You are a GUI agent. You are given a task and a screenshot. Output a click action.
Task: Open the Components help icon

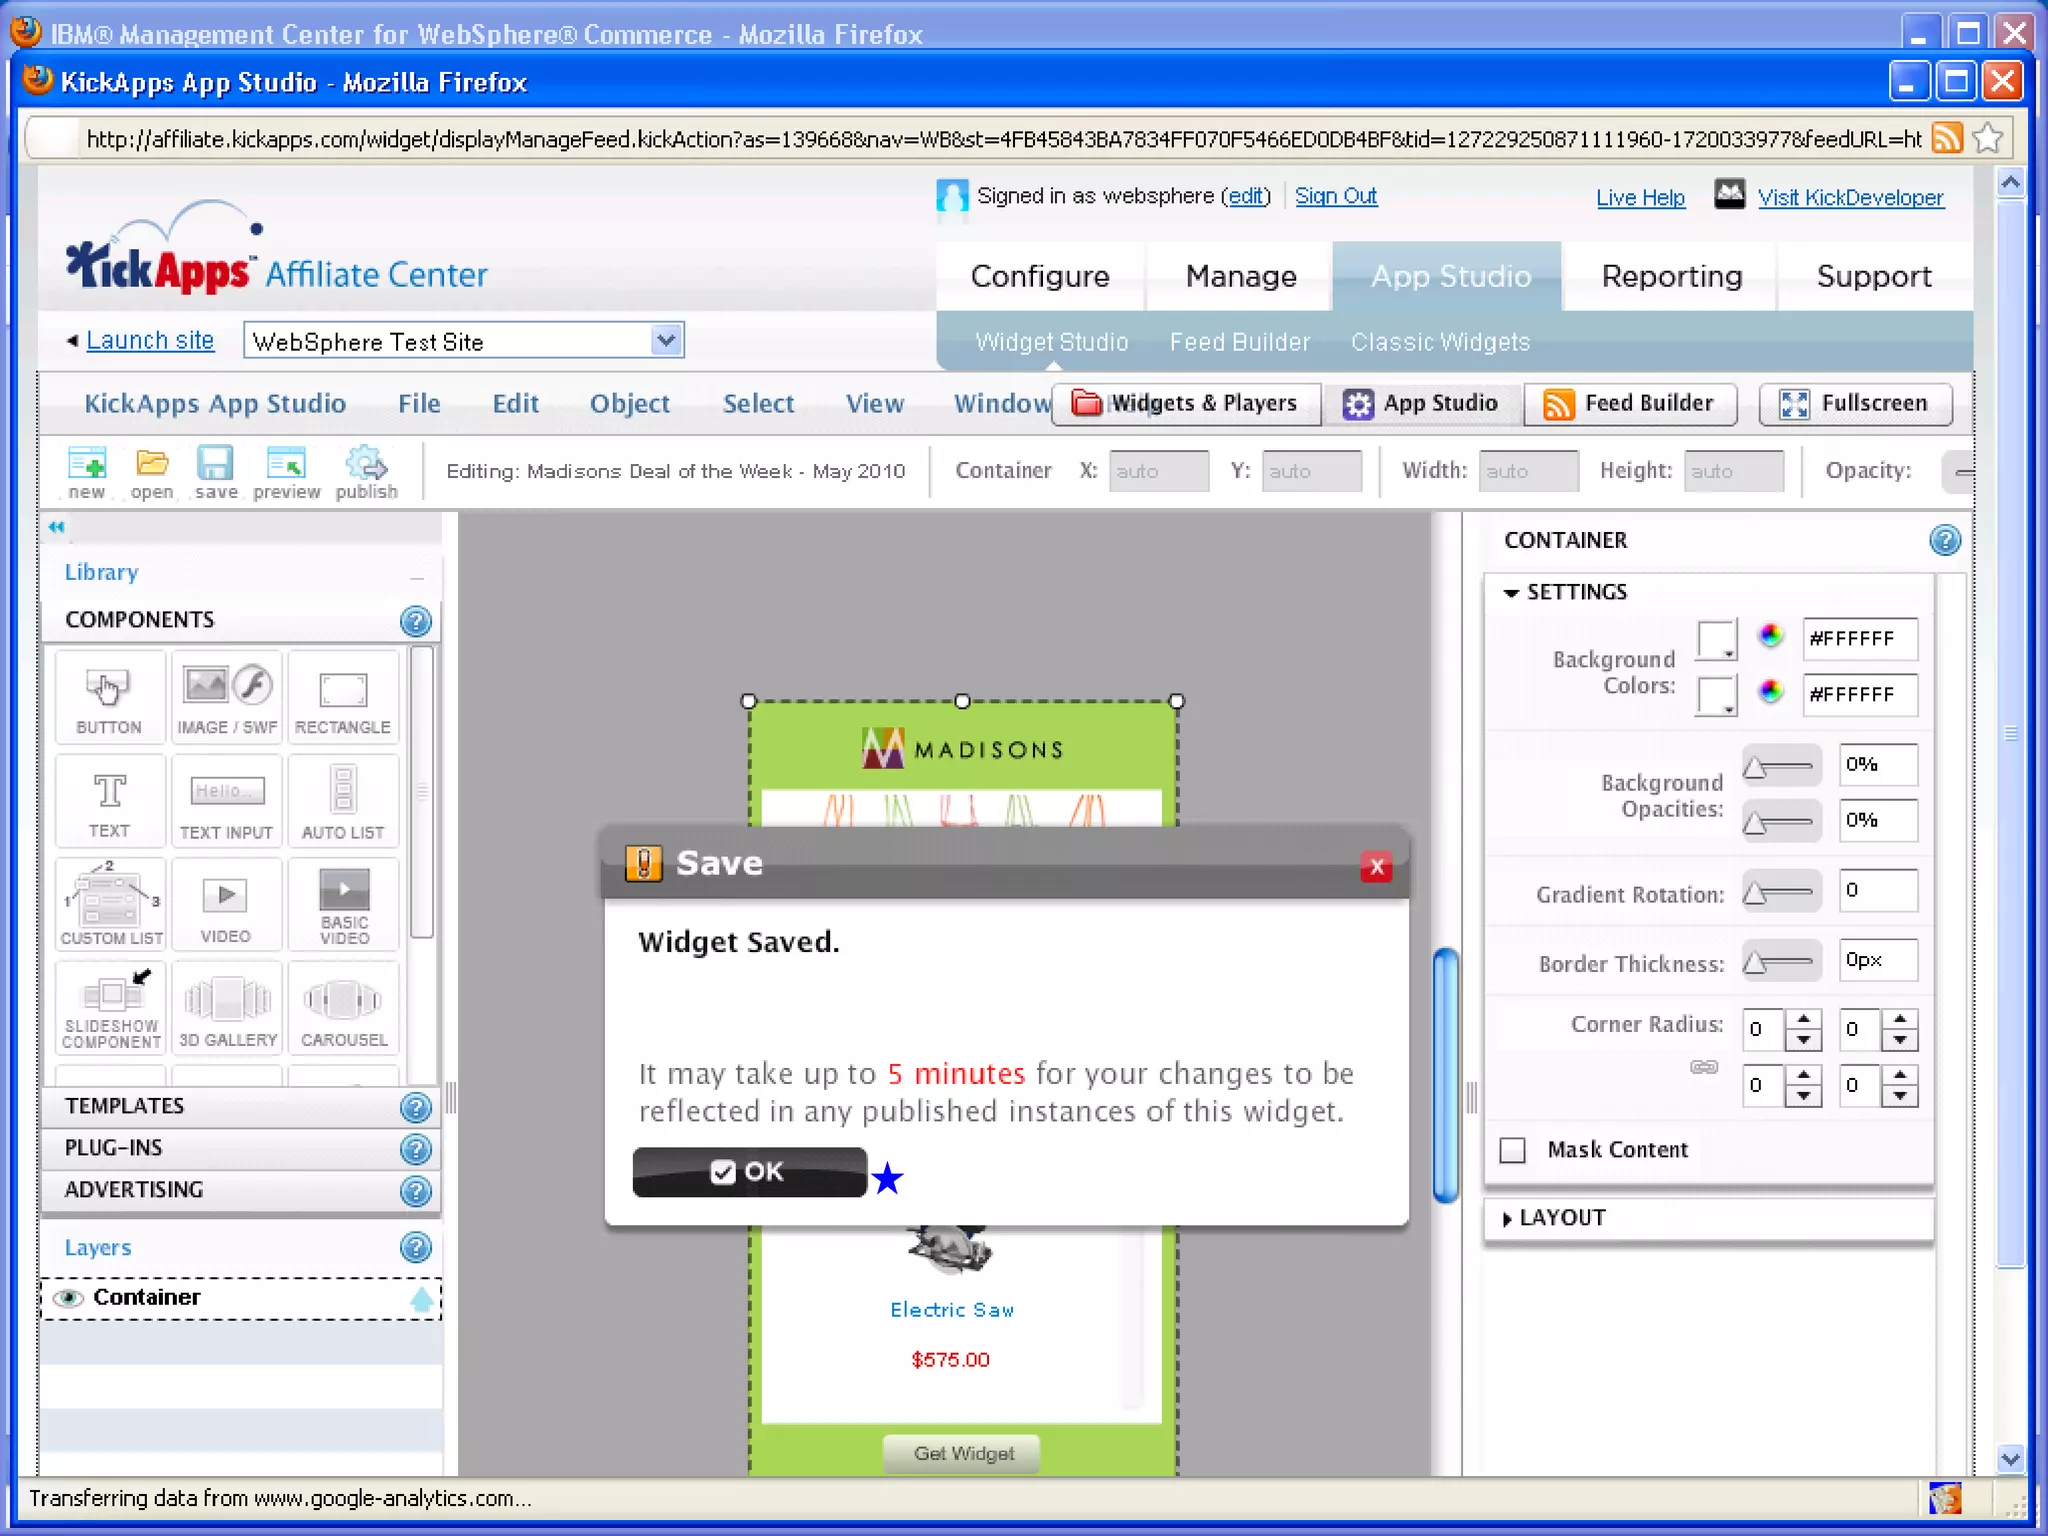[415, 621]
